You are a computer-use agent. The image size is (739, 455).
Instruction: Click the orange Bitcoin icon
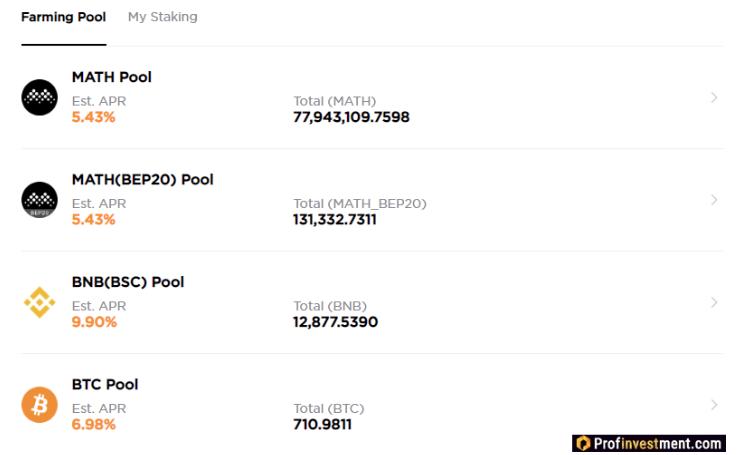39,405
